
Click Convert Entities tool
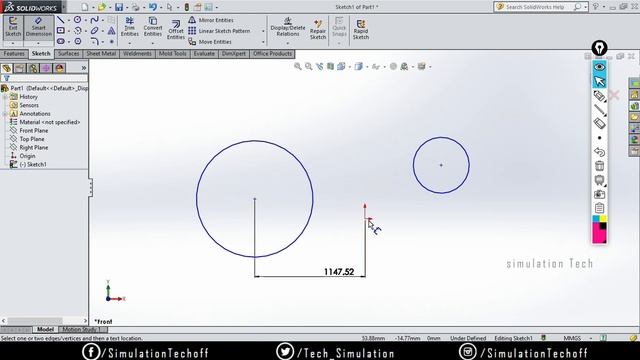[153, 27]
